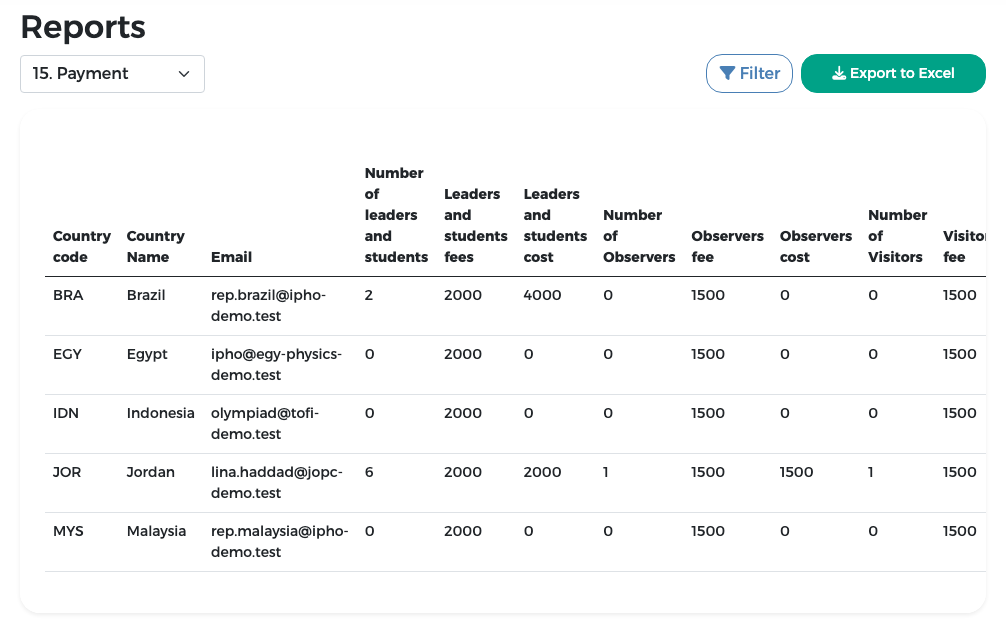Click the Reports page heading

[x=83, y=28]
